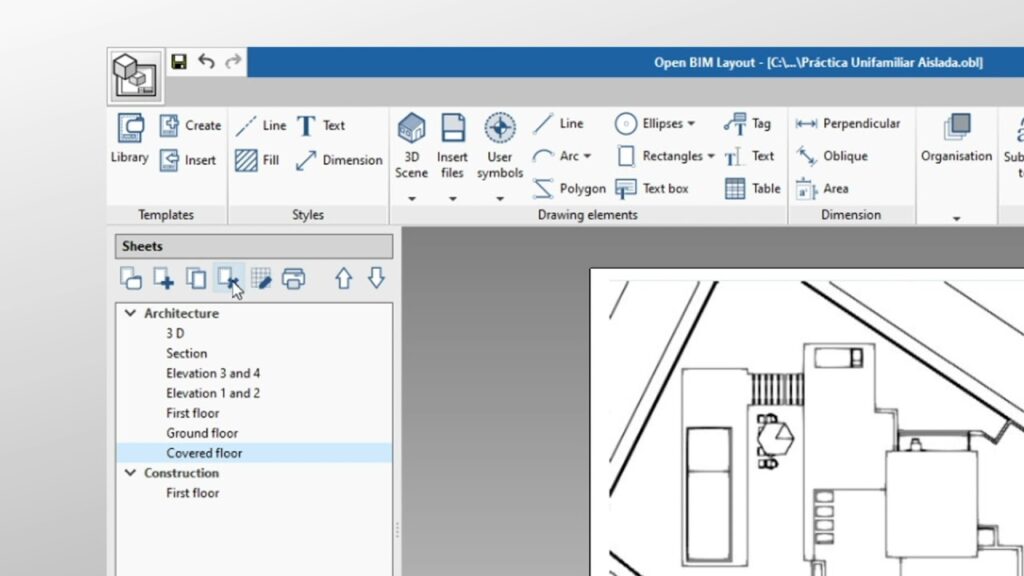The image size is (1024, 576).
Task: Click the add new sheet icon
Action: (x=163, y=279)
